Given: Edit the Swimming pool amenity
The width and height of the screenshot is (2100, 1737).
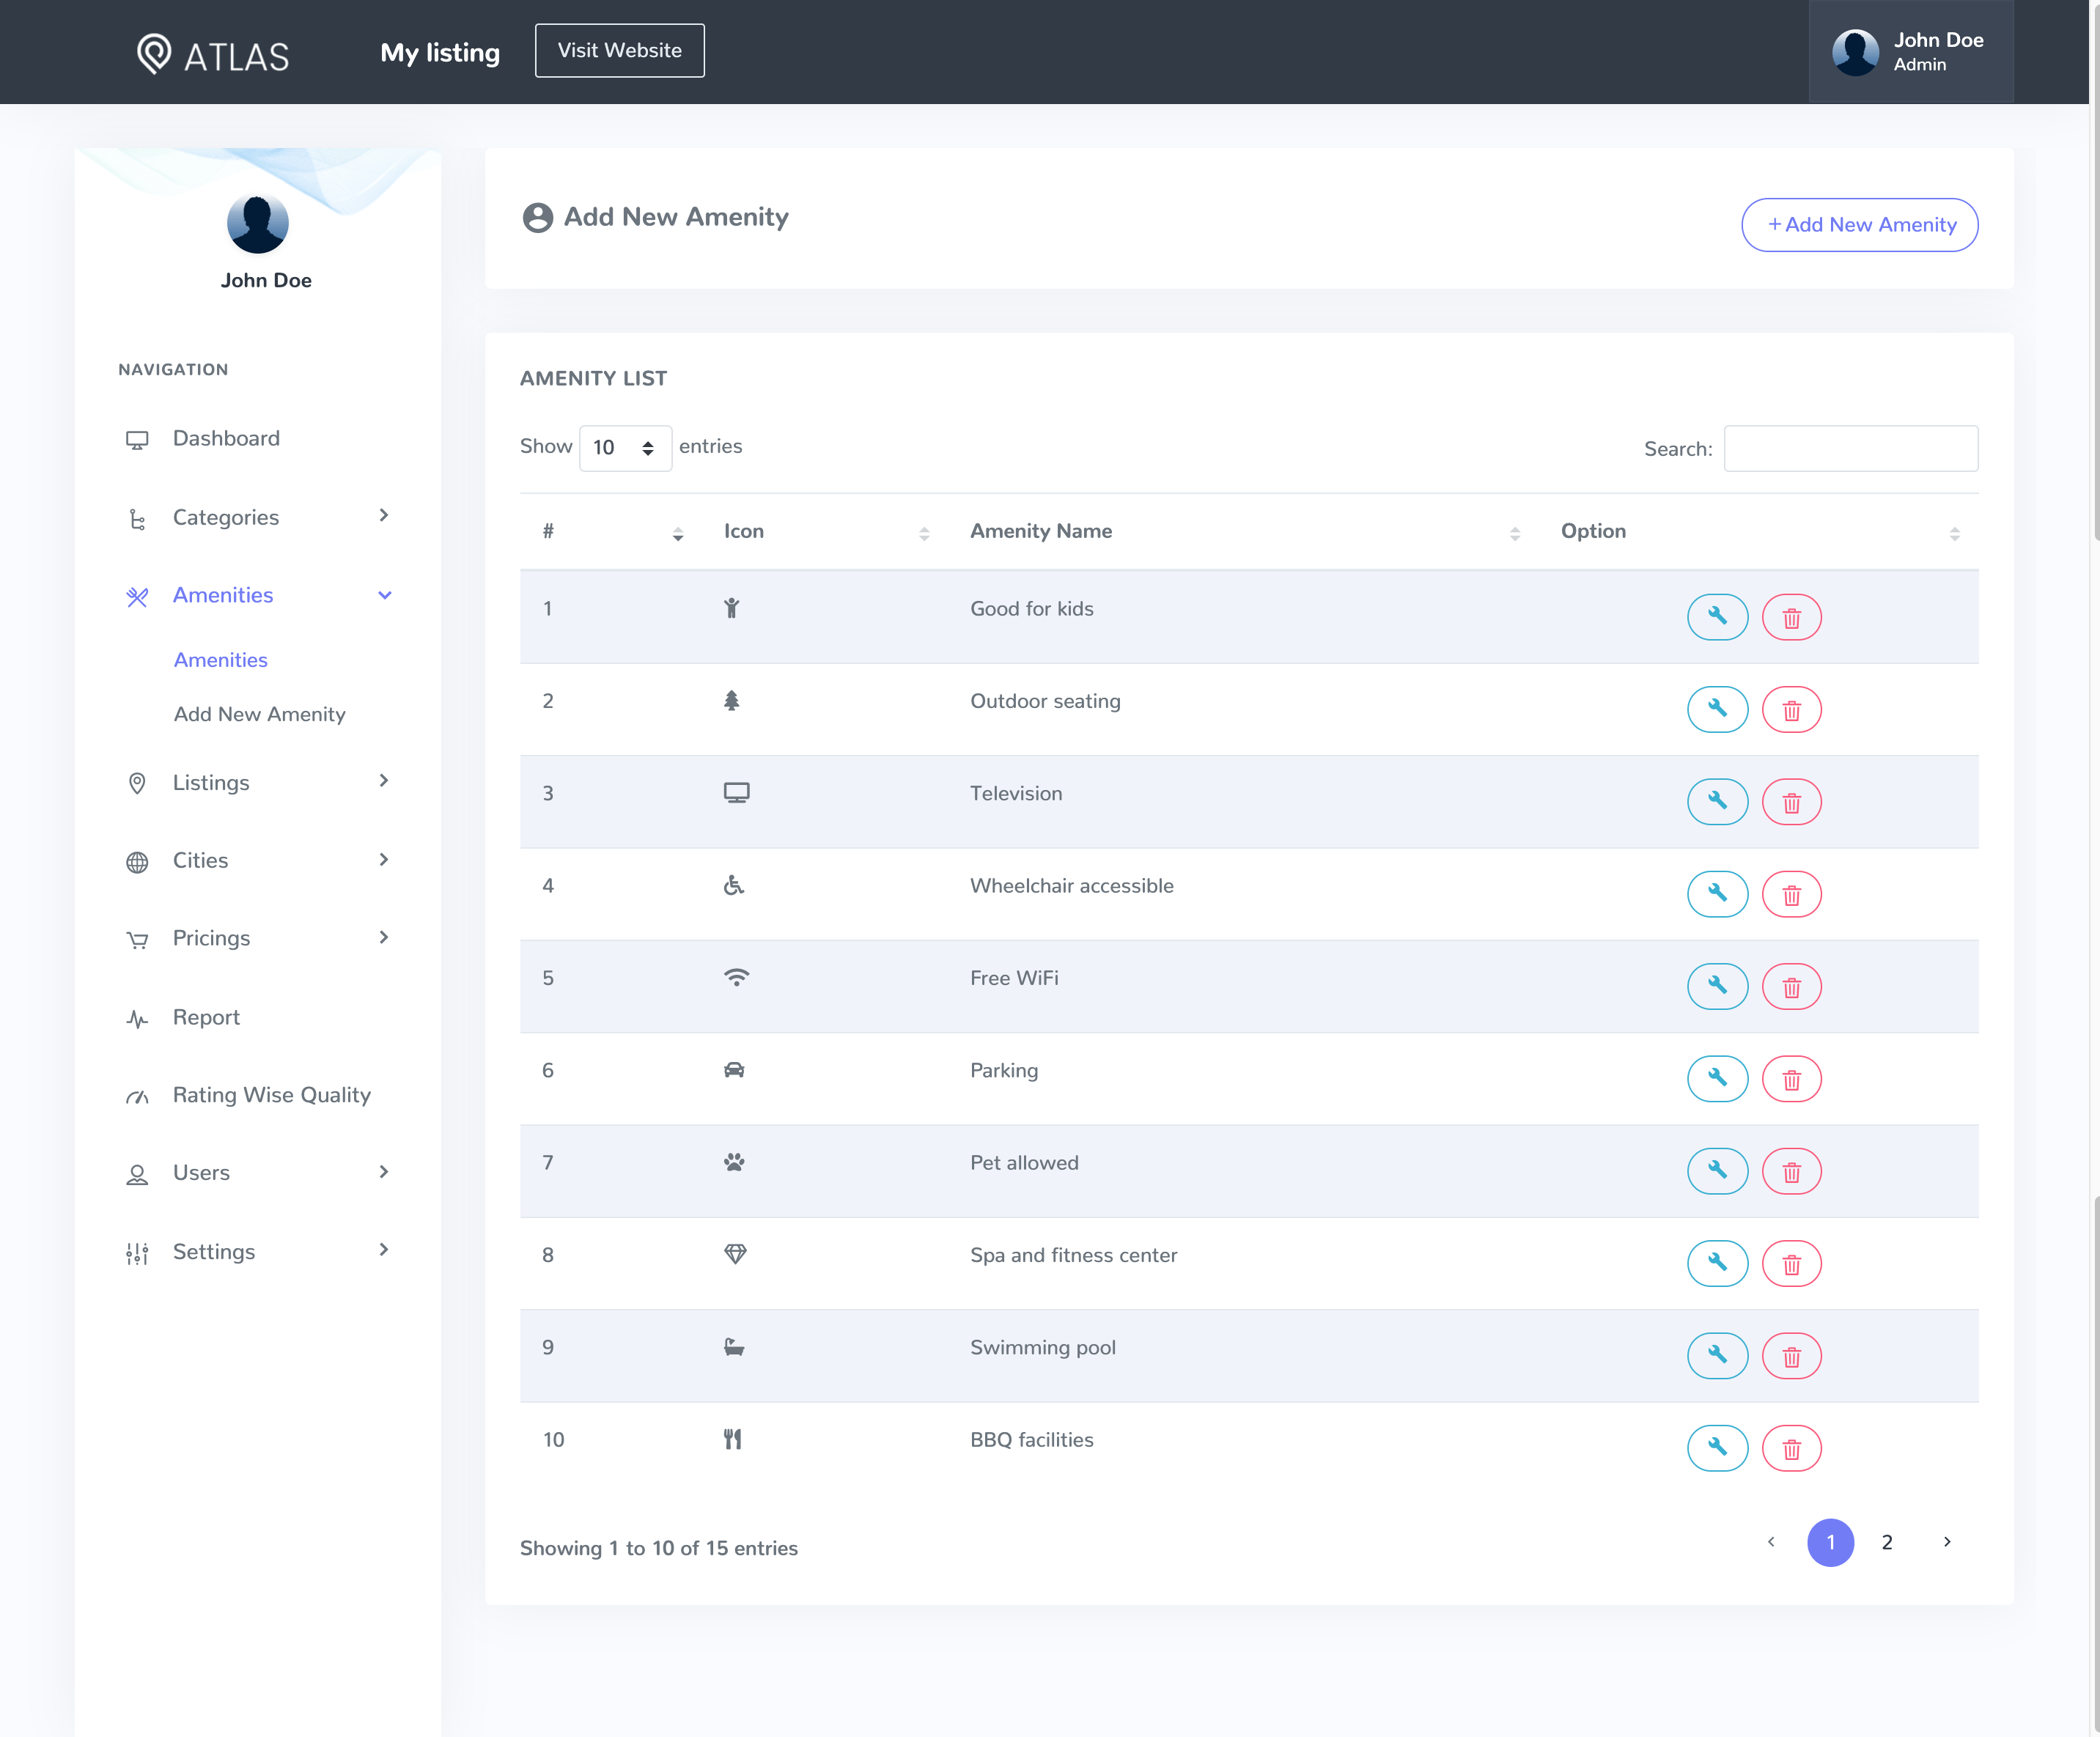Looking at the screenshot, I should coord(1717,1356).
